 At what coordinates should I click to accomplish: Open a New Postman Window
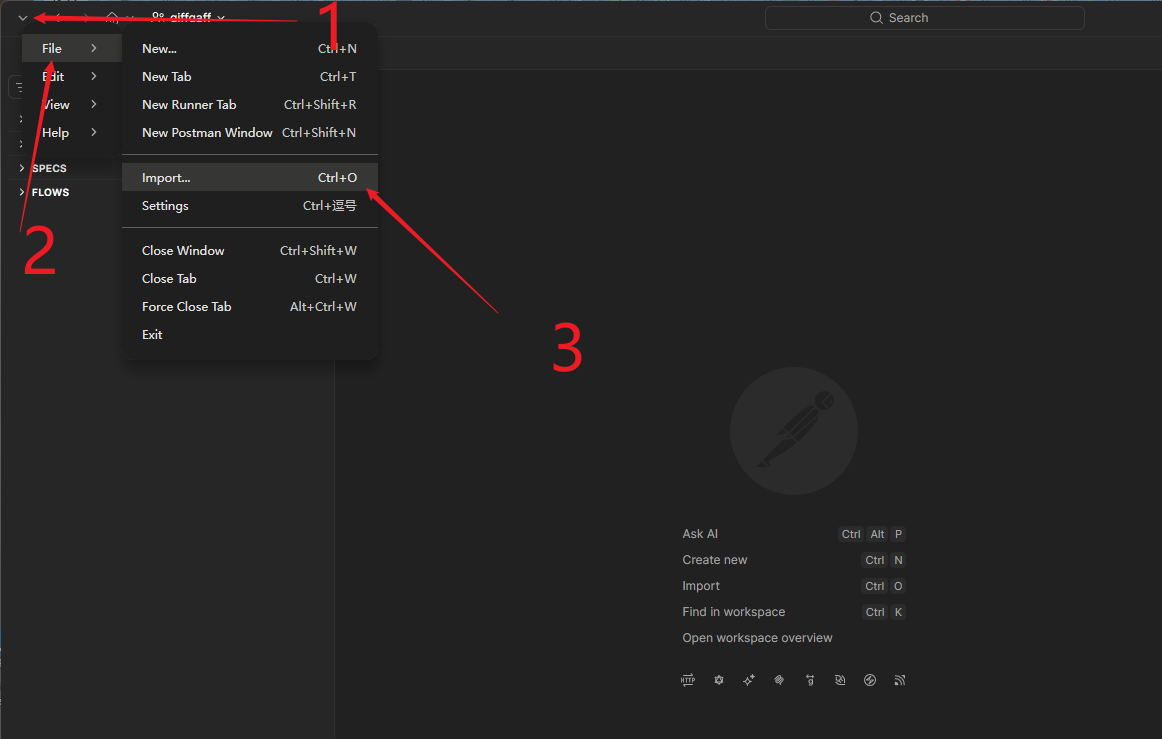[250, 133]
